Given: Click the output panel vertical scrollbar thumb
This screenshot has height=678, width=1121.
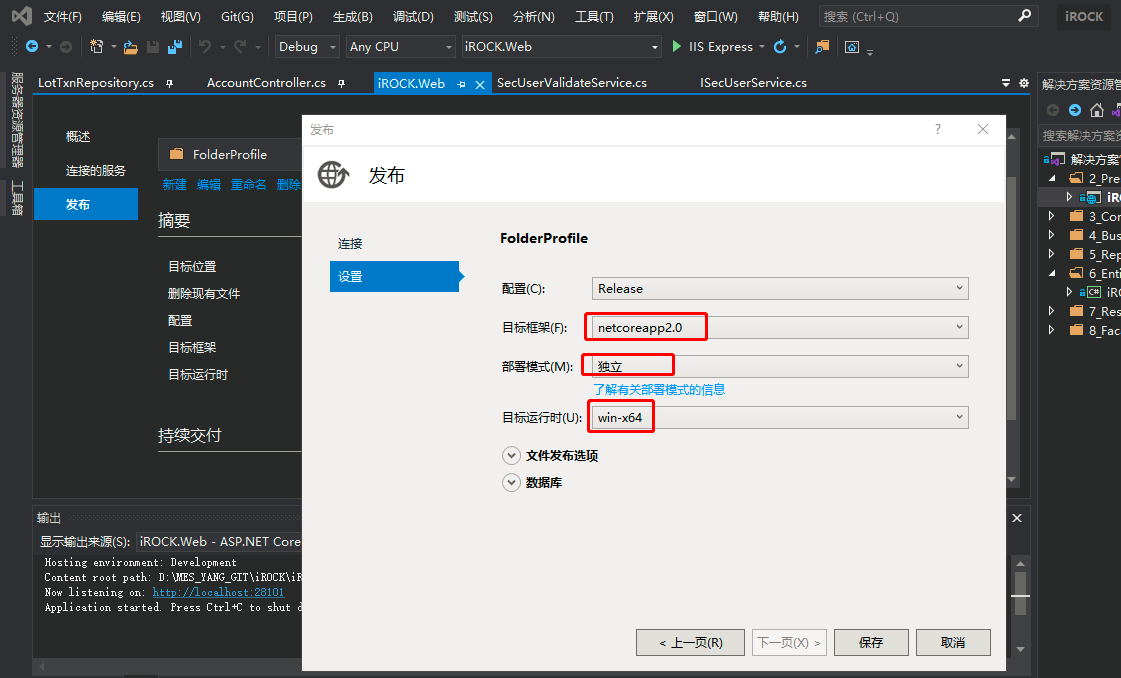Looking at the screenshot, I should tap(1020, 592).
